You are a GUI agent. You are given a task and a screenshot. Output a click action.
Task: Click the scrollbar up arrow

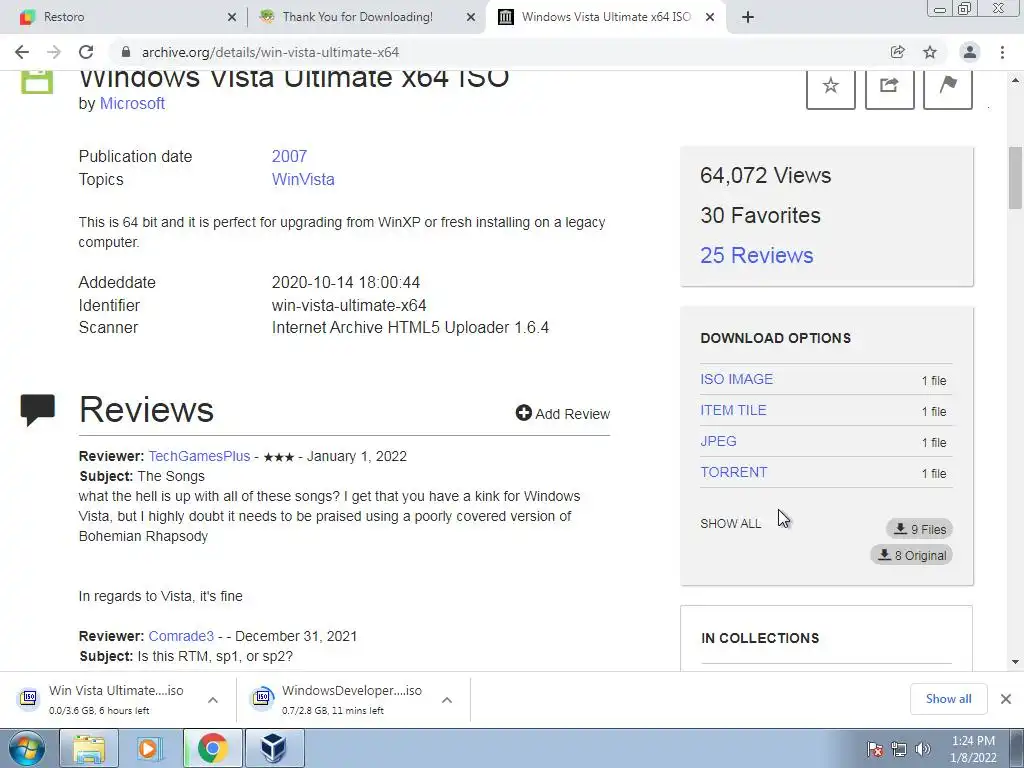tap(1015, 80)
